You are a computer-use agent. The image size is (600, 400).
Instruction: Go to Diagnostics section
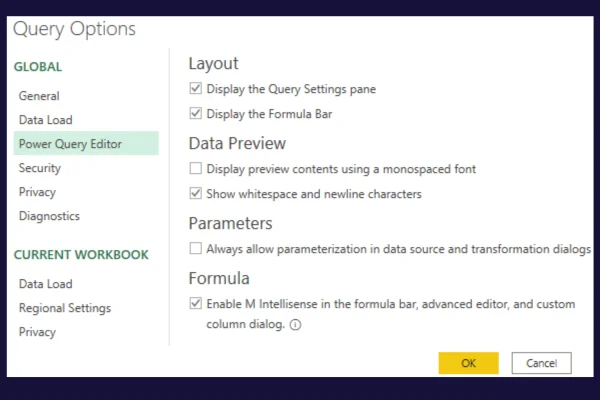49,216
